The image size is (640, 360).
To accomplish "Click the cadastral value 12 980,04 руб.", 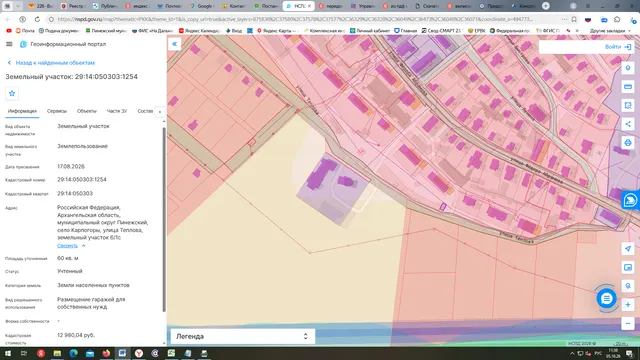I will (x=76, y=335).
